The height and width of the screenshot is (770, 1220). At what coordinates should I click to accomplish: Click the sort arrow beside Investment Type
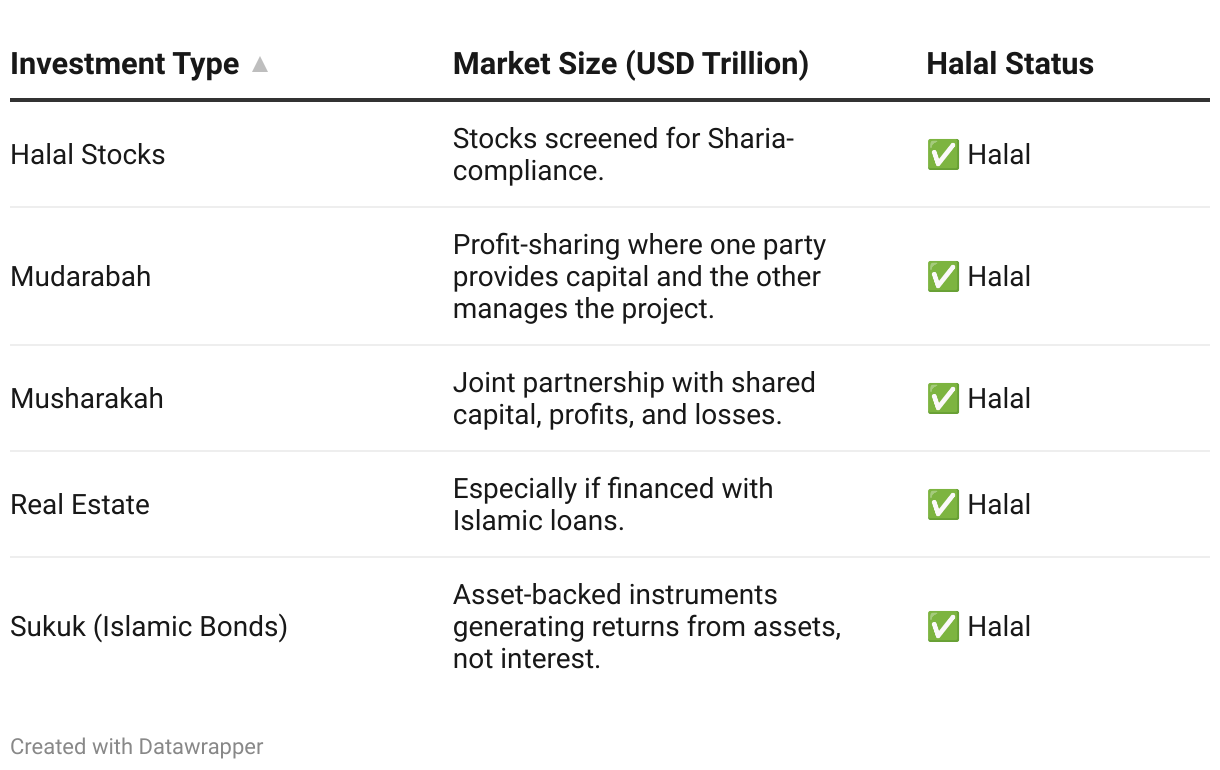[x=260, y=65]
